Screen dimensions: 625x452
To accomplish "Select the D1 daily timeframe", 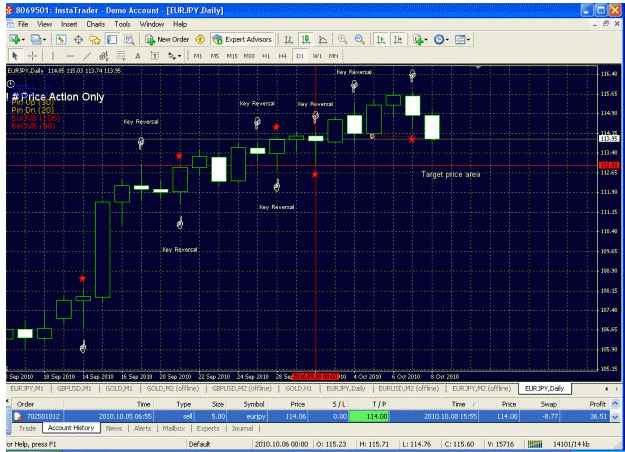I will click(300, 56).
